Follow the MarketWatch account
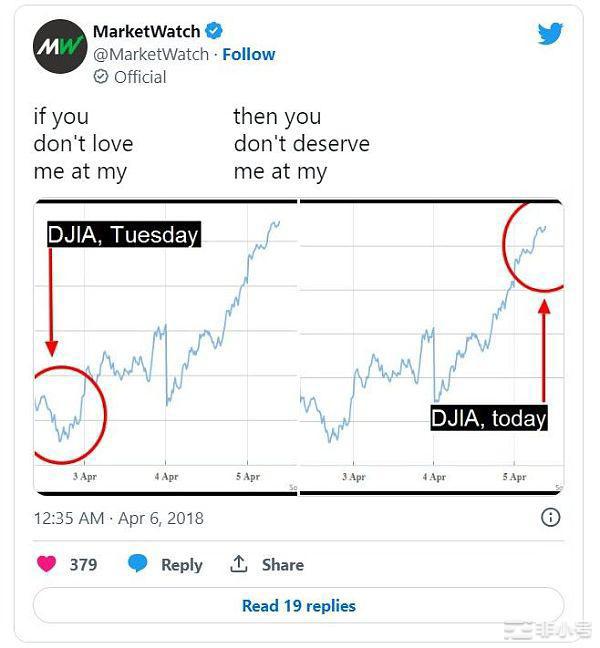 click(249, 54)
